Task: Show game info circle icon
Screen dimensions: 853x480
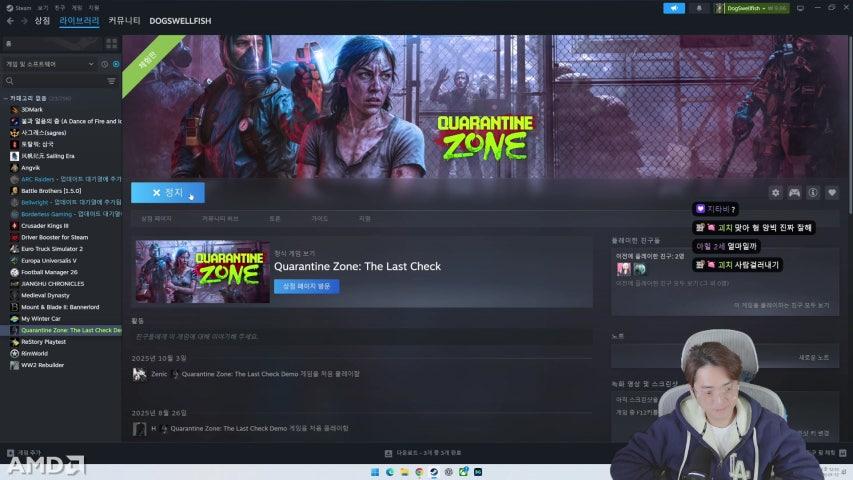Action: point(813,193)
